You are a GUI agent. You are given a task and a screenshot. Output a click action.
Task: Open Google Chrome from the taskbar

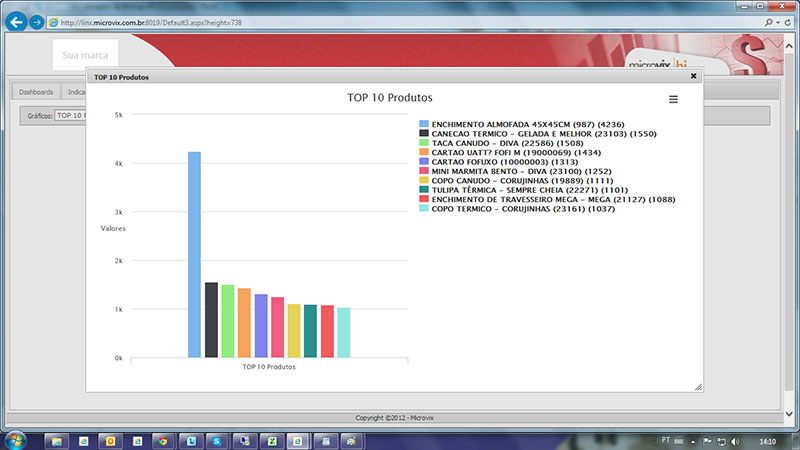(163, 440)
